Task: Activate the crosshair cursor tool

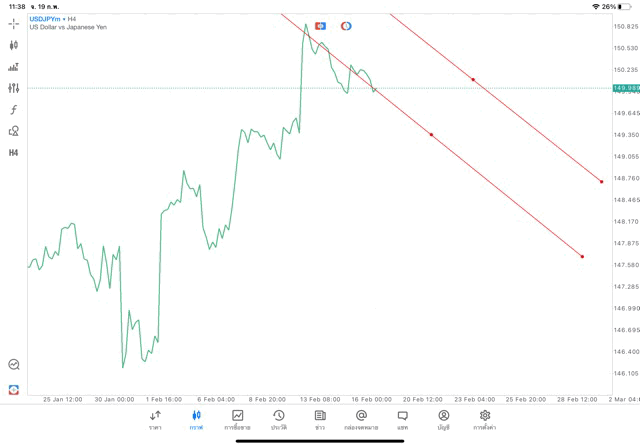Action: click(14, 23)
